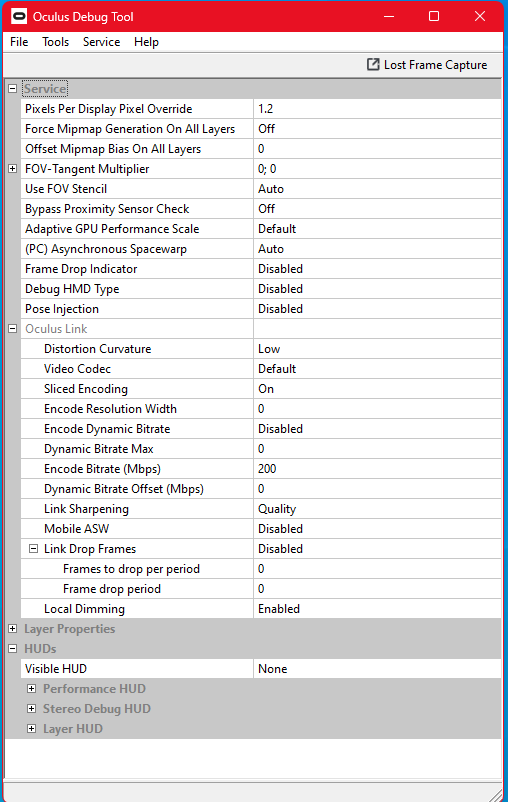The image size is (508, 802).
Task: Change Bypass Proximity Sensor Check value
Action: click(x=377, y=209)
